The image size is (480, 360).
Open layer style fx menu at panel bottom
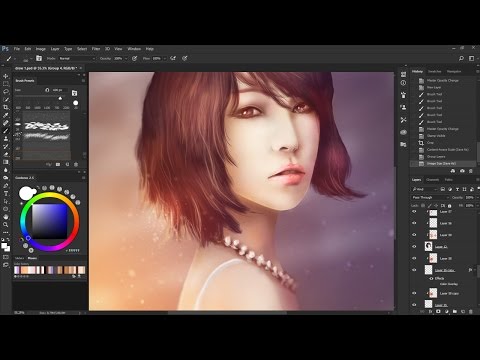[430, 311]
